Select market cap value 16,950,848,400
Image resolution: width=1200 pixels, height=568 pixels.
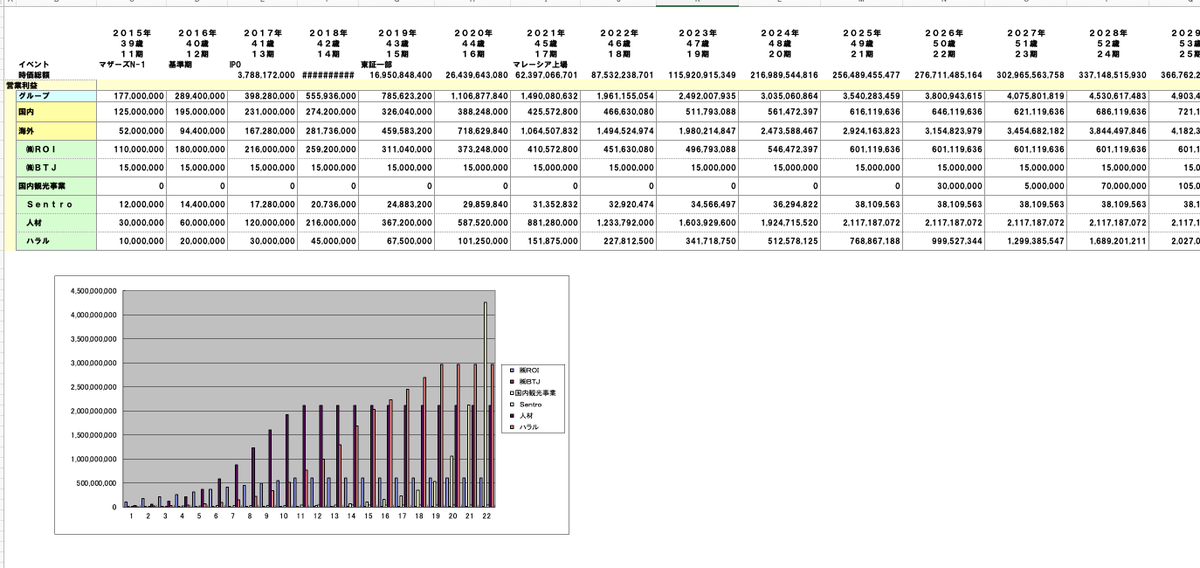(x=400, y=75)
